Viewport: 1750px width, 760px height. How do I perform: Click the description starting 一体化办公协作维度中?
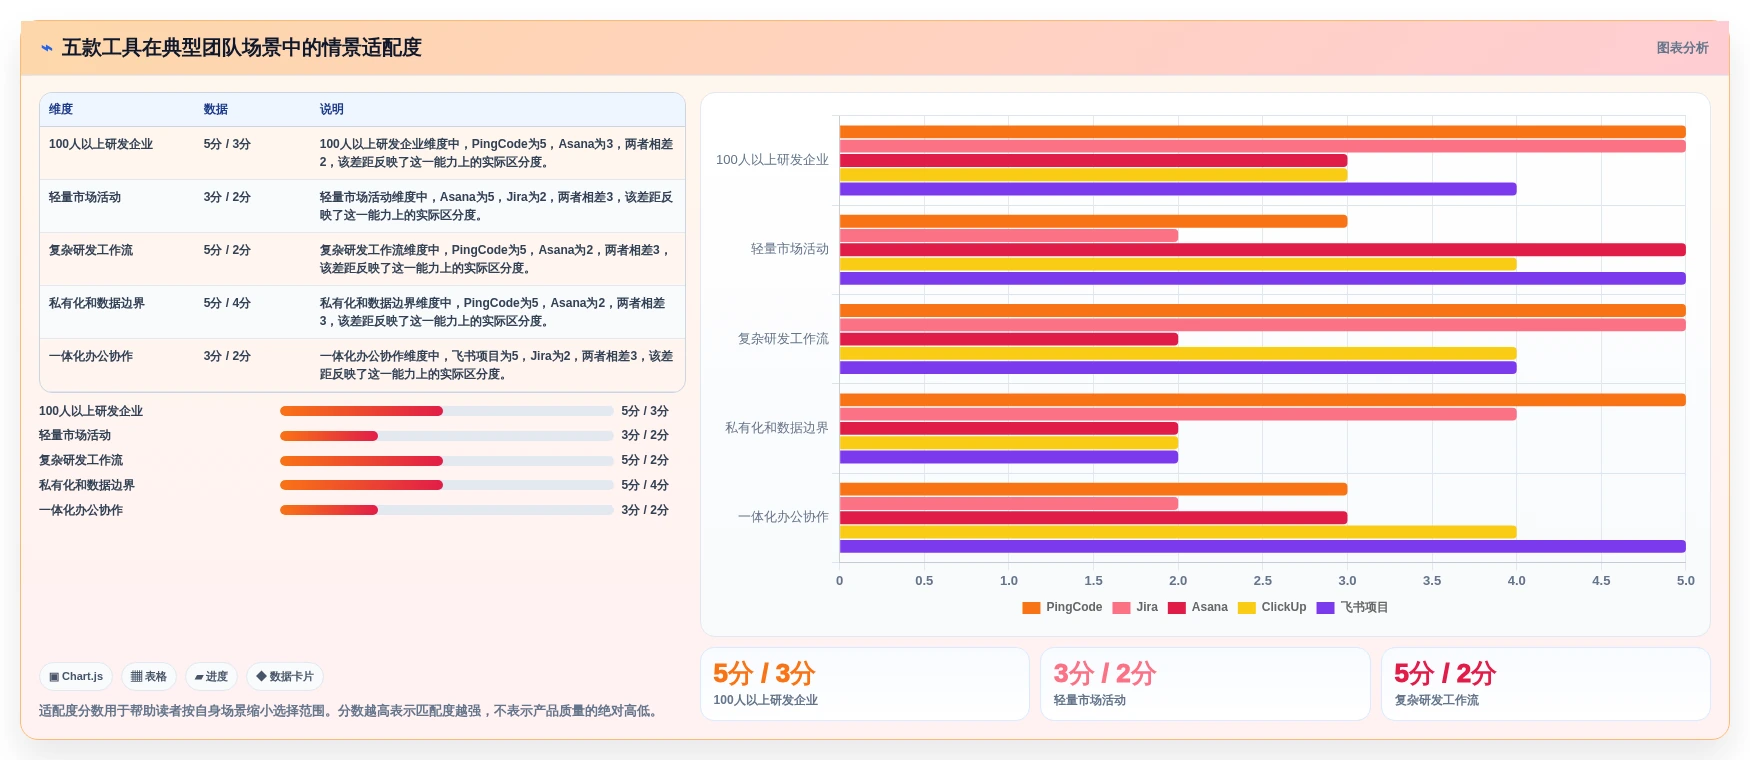click(x=497, y=365)
